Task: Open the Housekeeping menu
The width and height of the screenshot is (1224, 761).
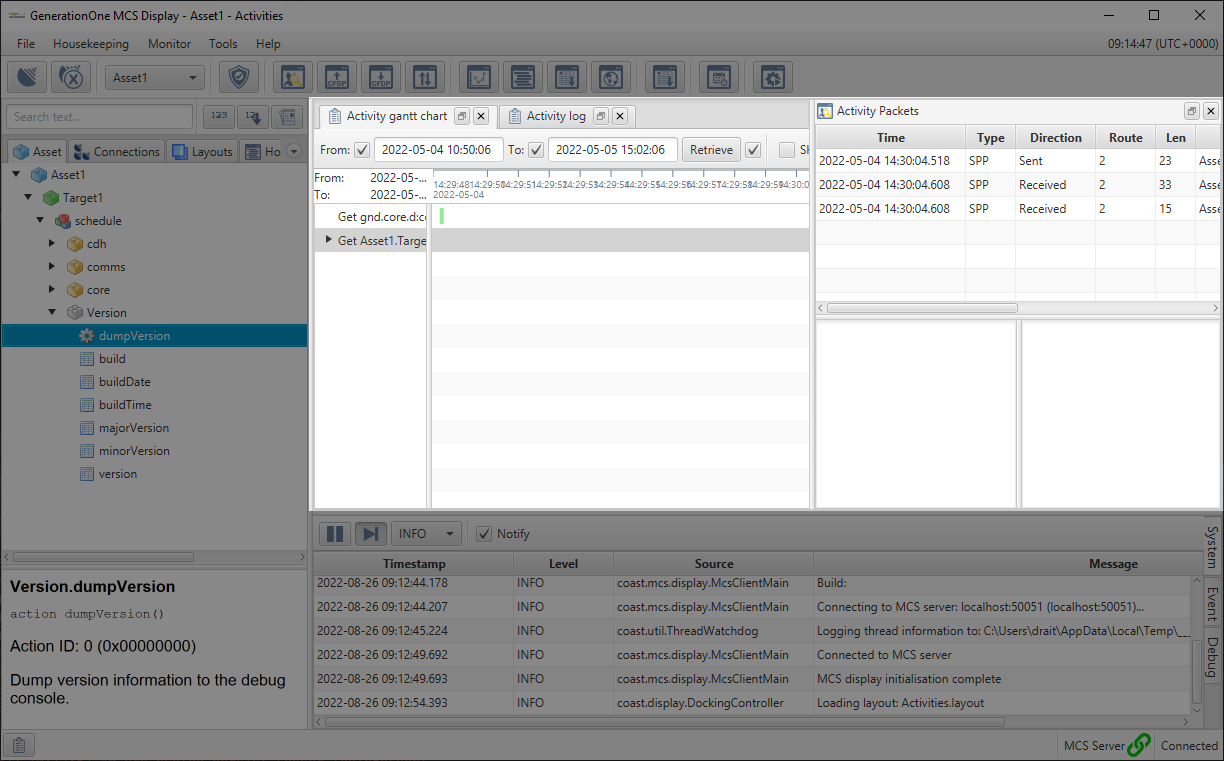Action: click(91, 44)
